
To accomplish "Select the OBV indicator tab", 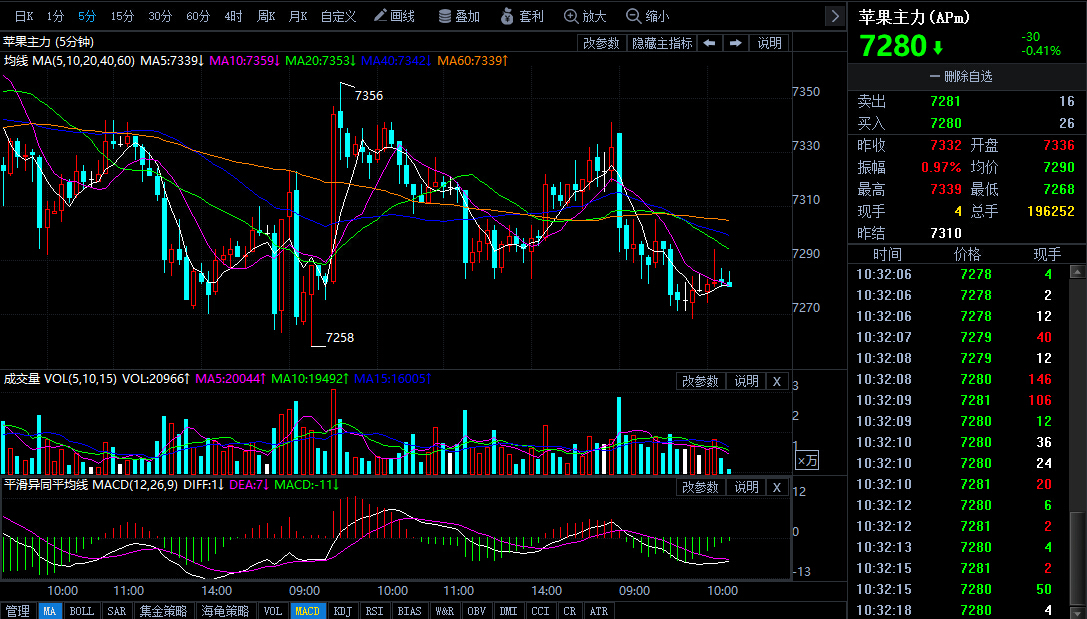I will click(x=476, y=611).
